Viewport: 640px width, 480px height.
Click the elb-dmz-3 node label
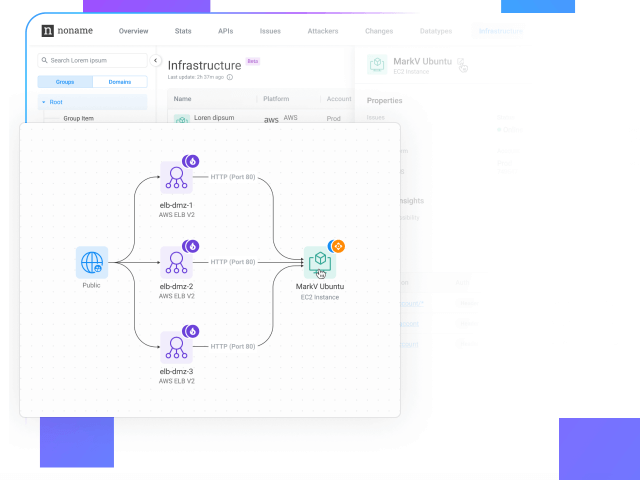[x=176, y=371]
